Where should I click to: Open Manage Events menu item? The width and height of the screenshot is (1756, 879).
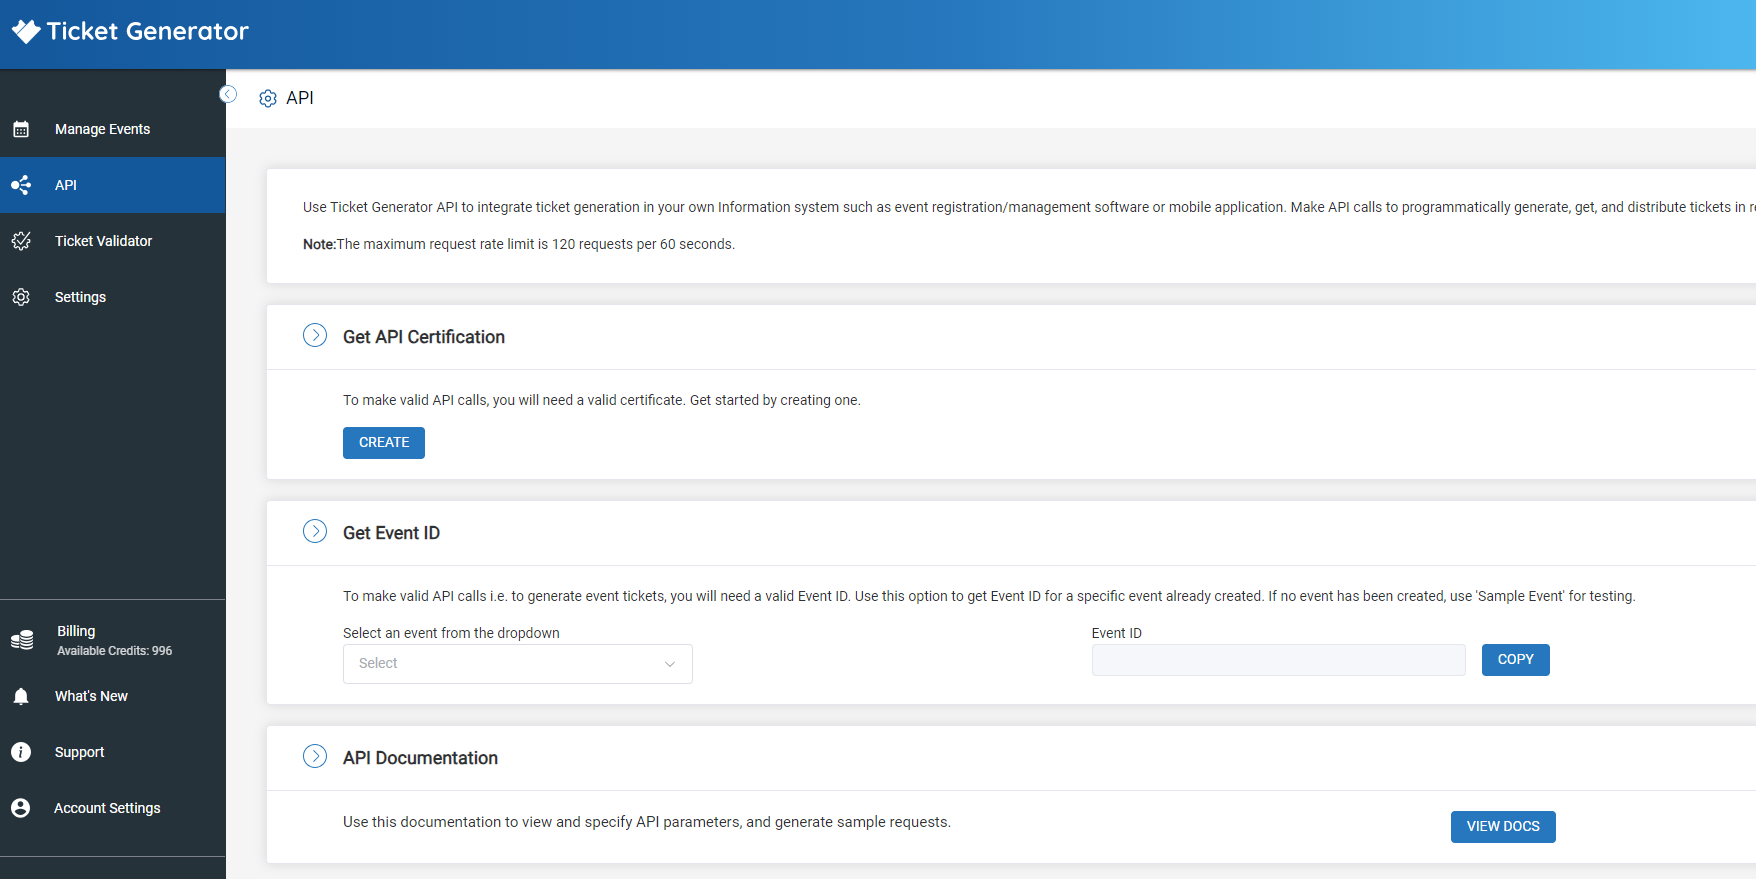coord(112,129)
